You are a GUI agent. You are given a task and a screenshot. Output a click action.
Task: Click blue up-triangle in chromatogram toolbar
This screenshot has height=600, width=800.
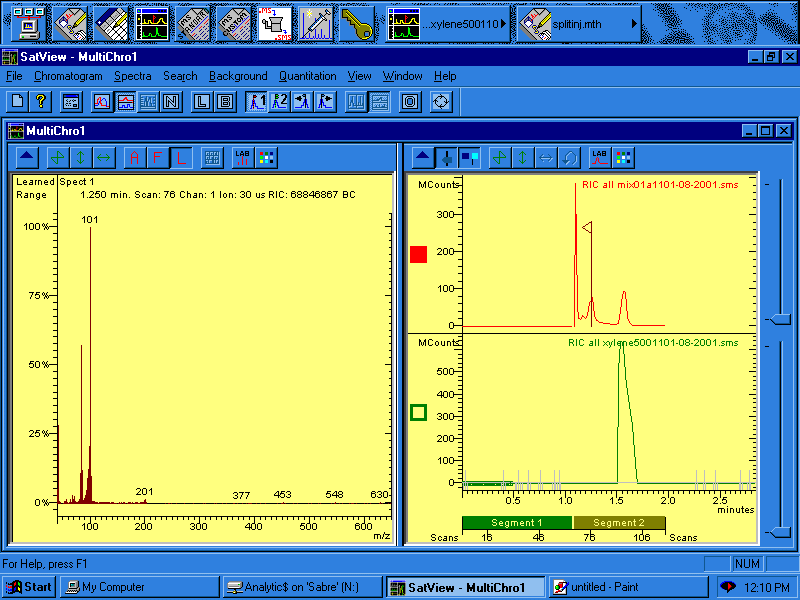pos(422,158)
